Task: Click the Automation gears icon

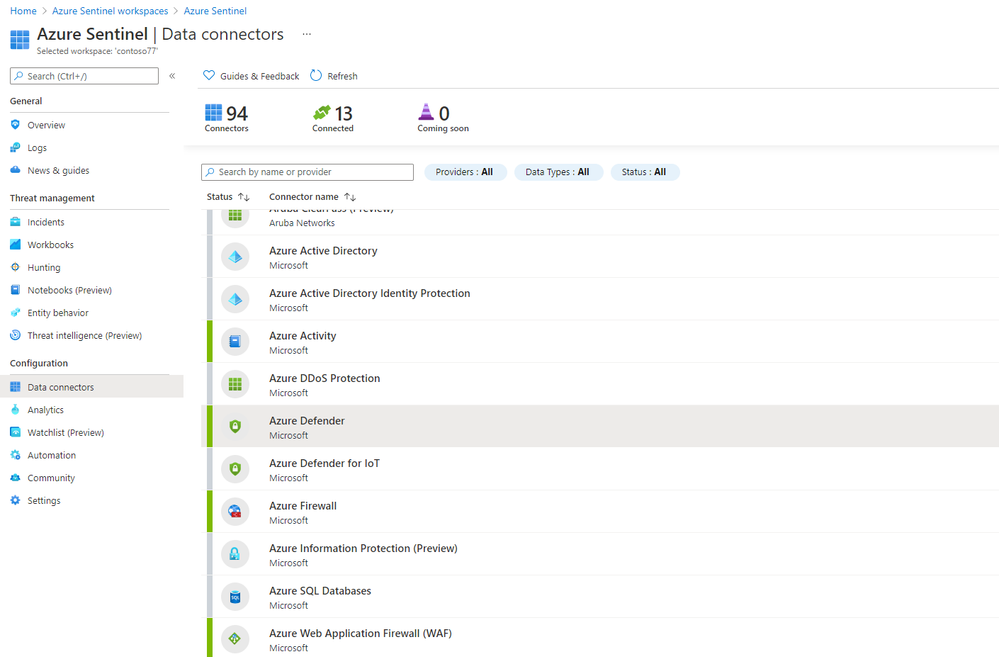Action: (15, 455)
